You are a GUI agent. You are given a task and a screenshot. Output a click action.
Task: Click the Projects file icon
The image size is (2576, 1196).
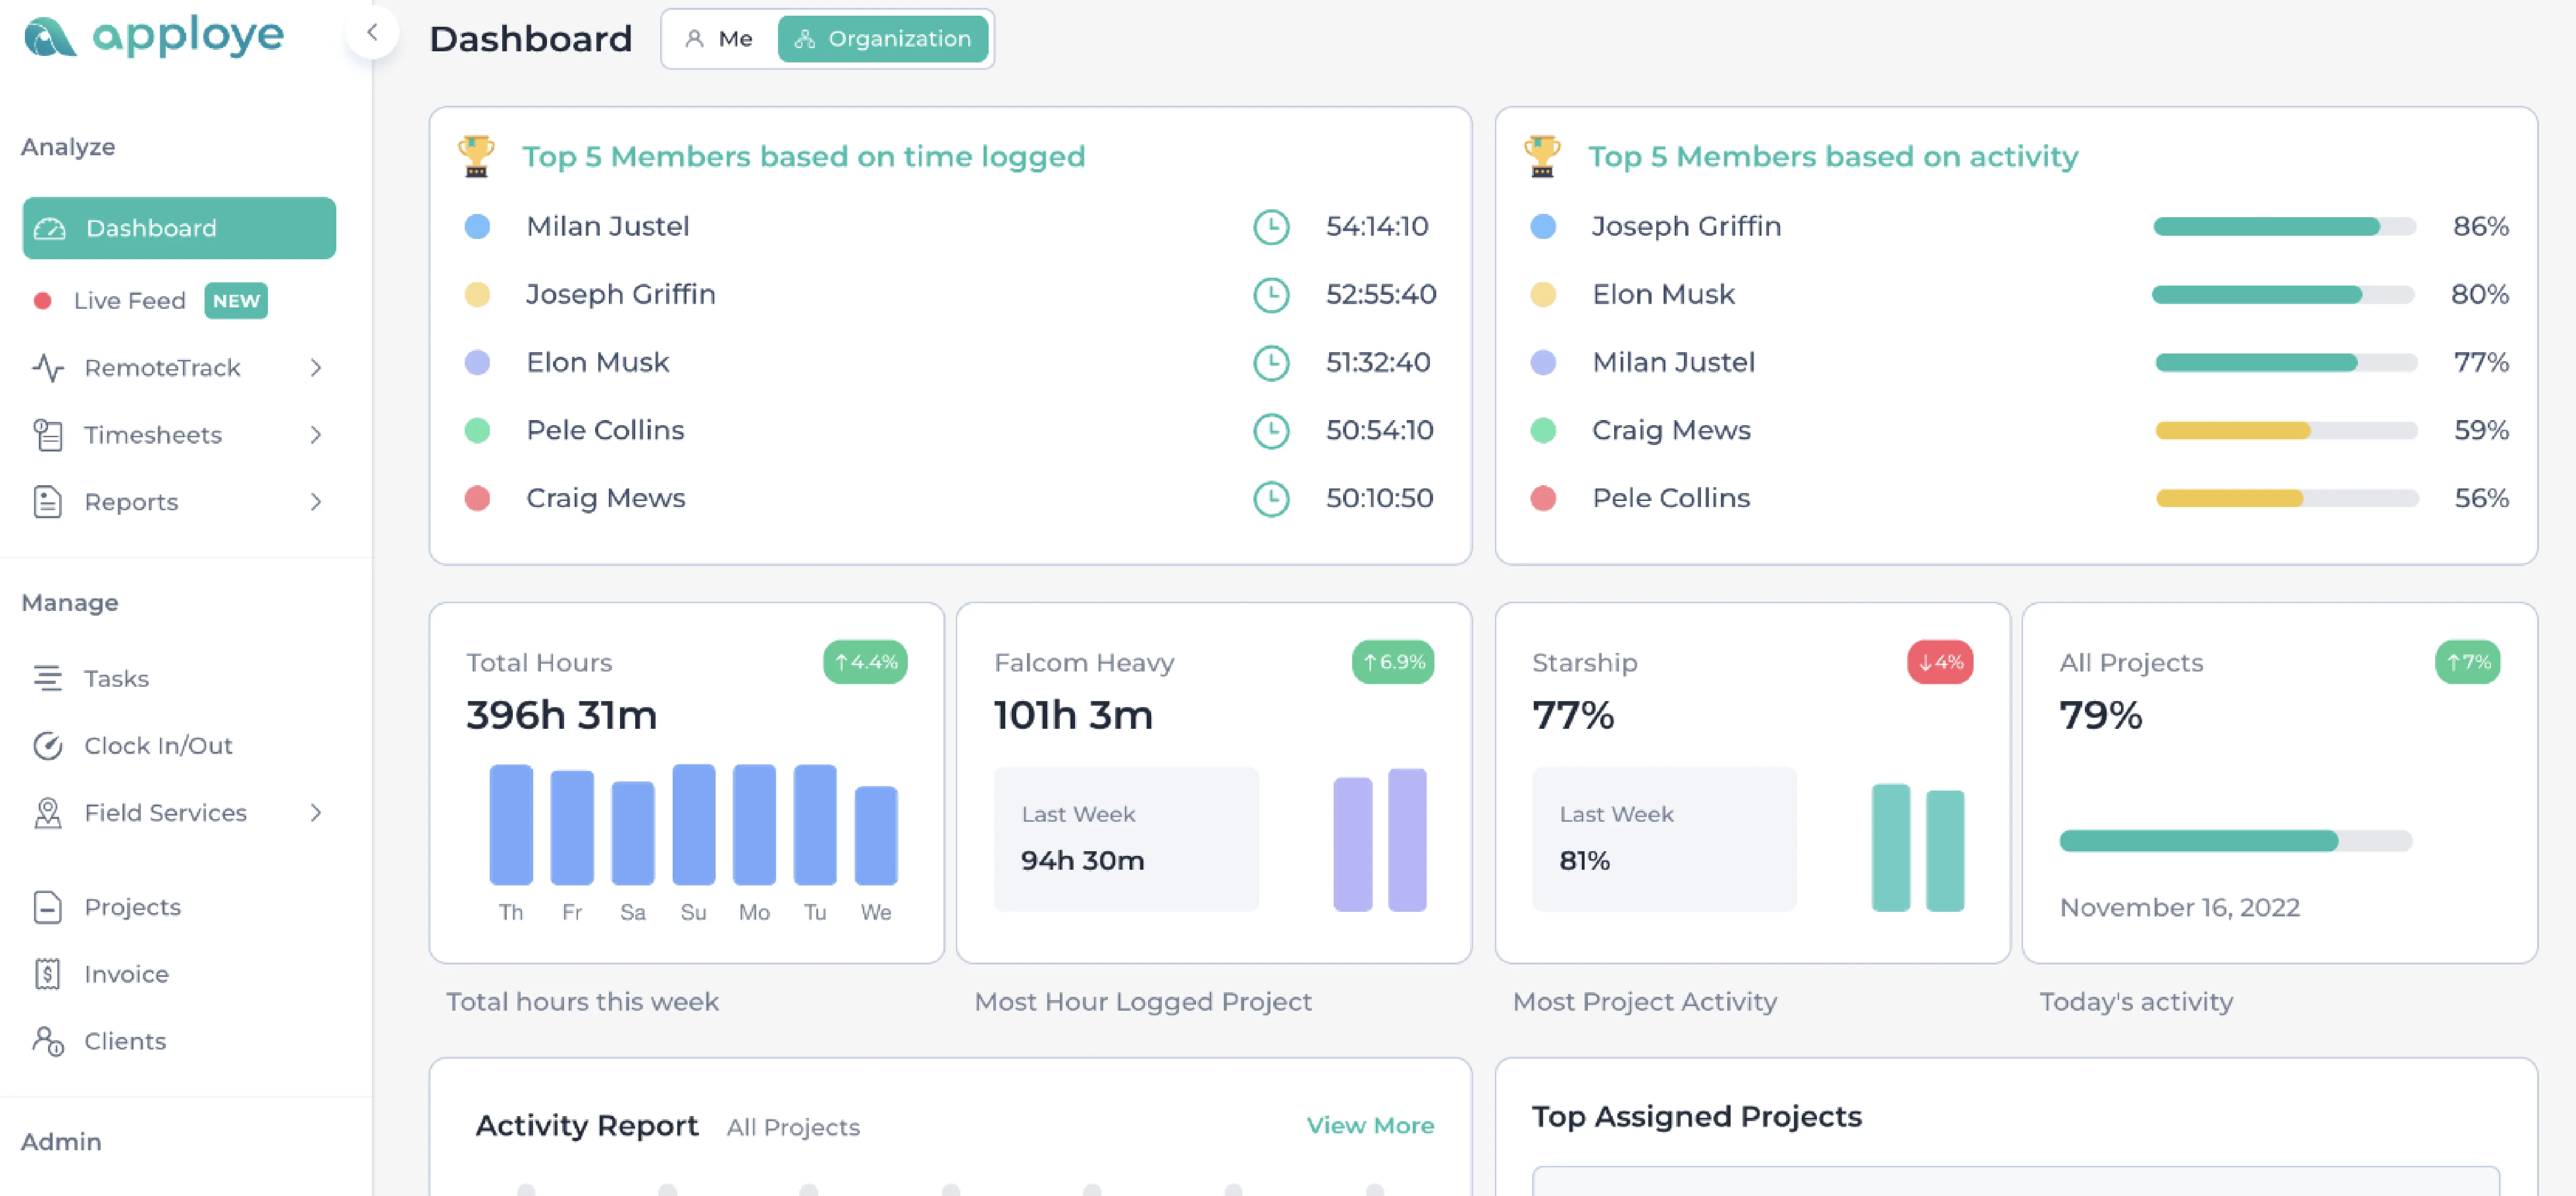coord(48,907)
